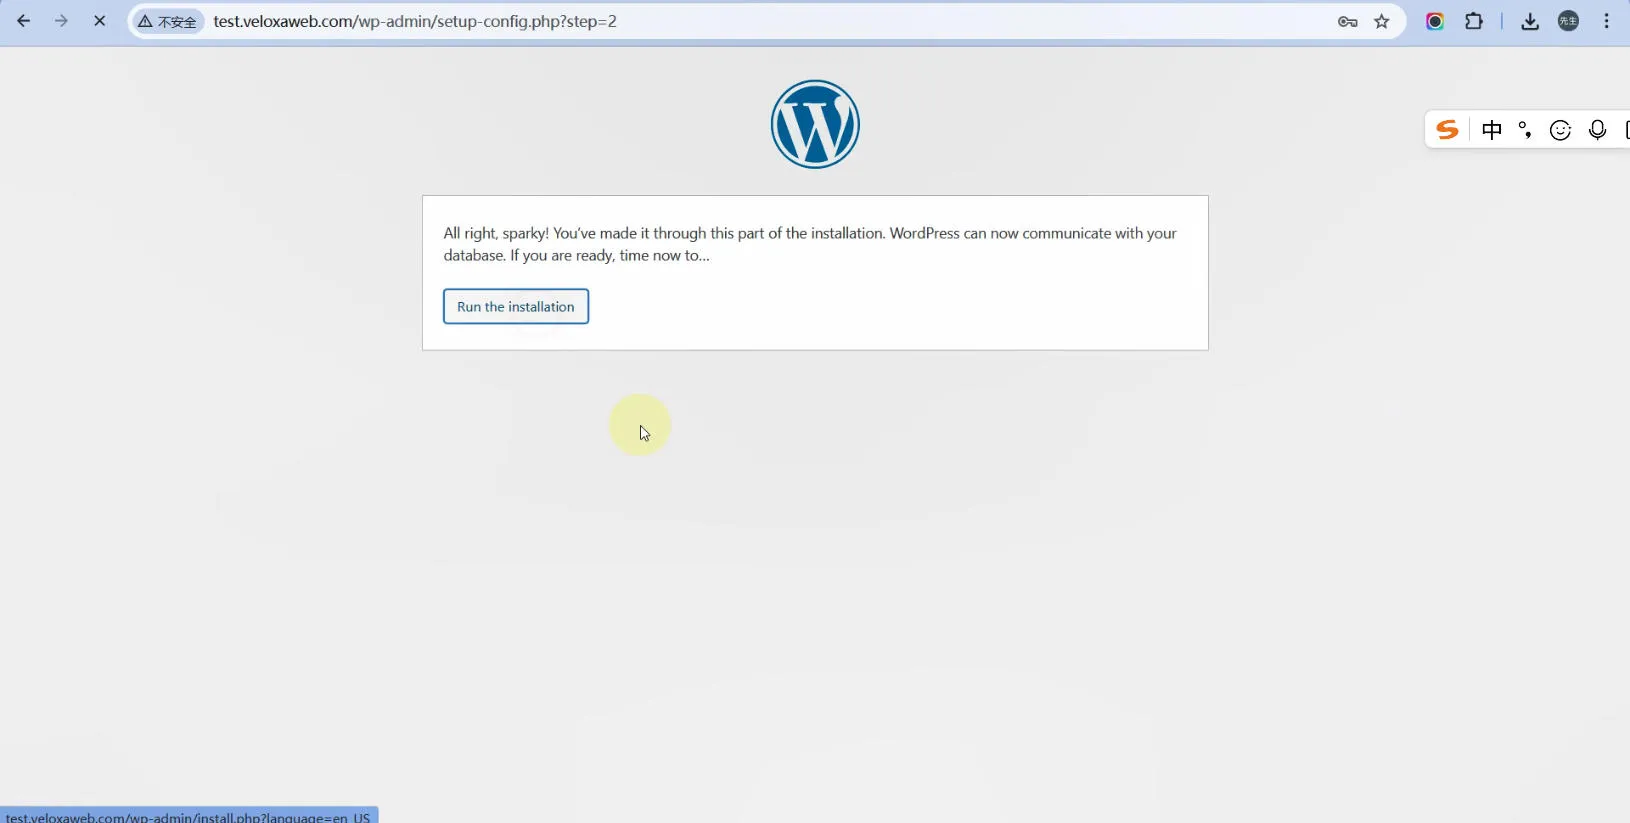1630x823 pixels.
Task: Enable voice input microphone on IME toolbar
Action: pos(1597,130)
